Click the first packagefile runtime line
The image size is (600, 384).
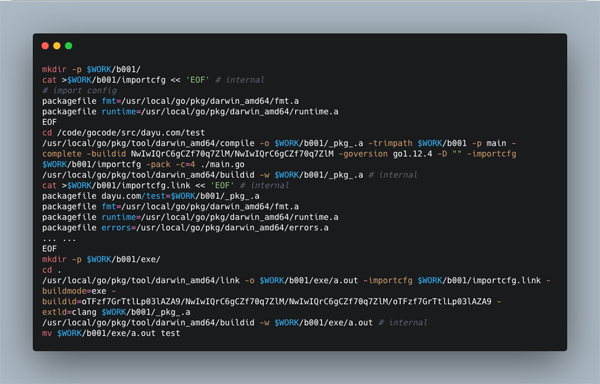(x=190, y=112)
